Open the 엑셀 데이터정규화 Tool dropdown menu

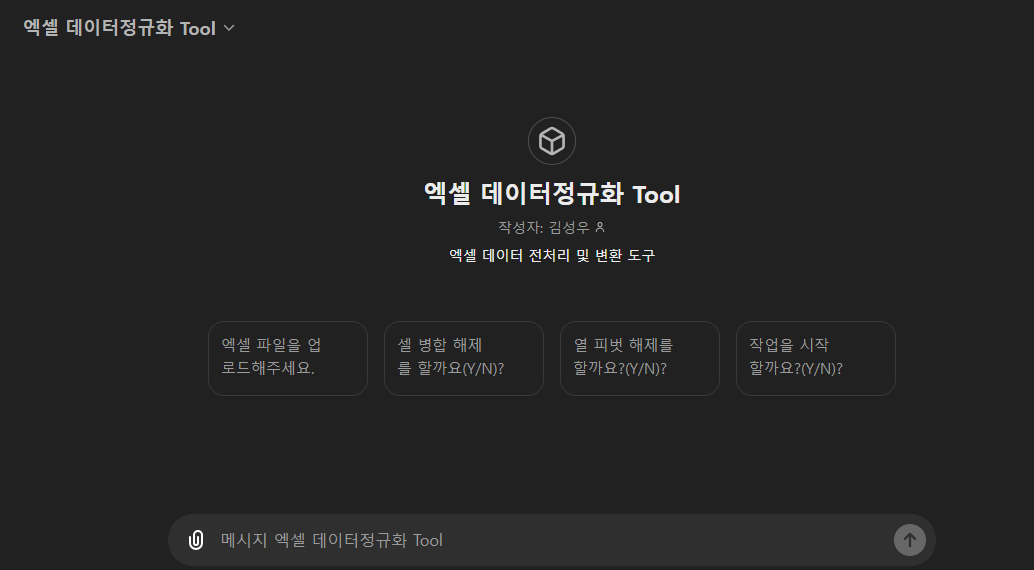point(129,28)
